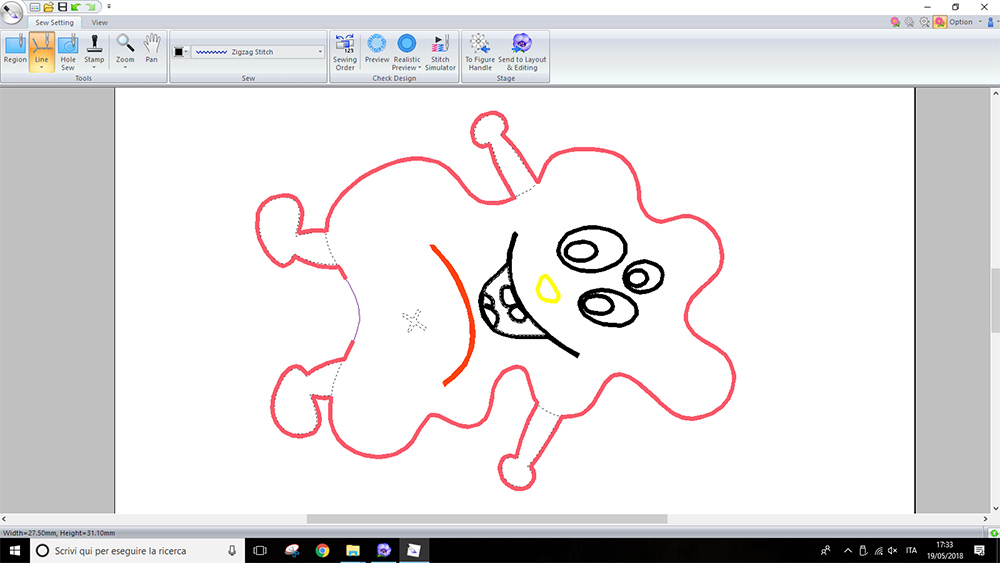Activate the Pan hand tool
Screen dimensions: 1000x563
coord(151,48)
